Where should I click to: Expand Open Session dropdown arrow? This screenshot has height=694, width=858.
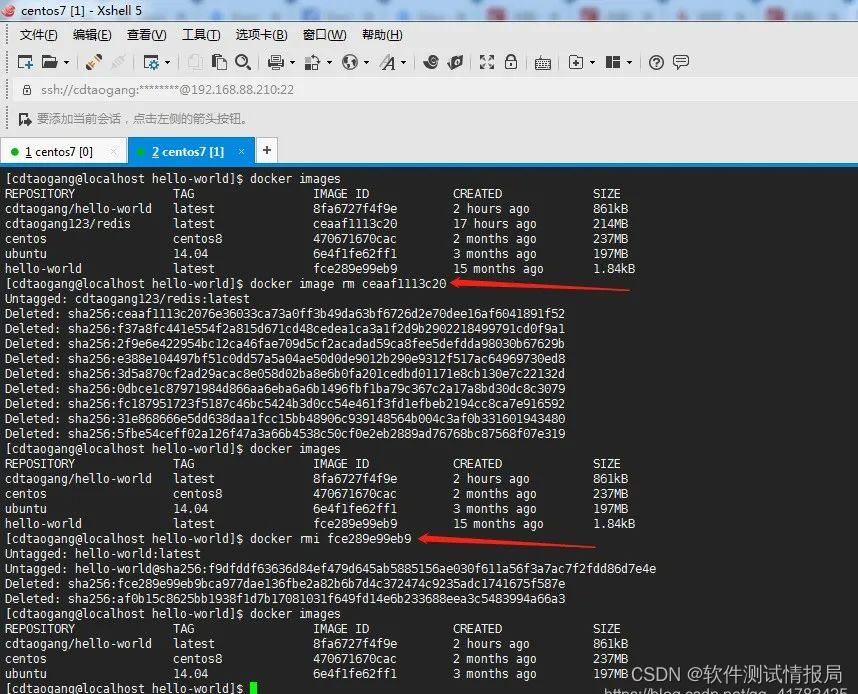(66, 63)
